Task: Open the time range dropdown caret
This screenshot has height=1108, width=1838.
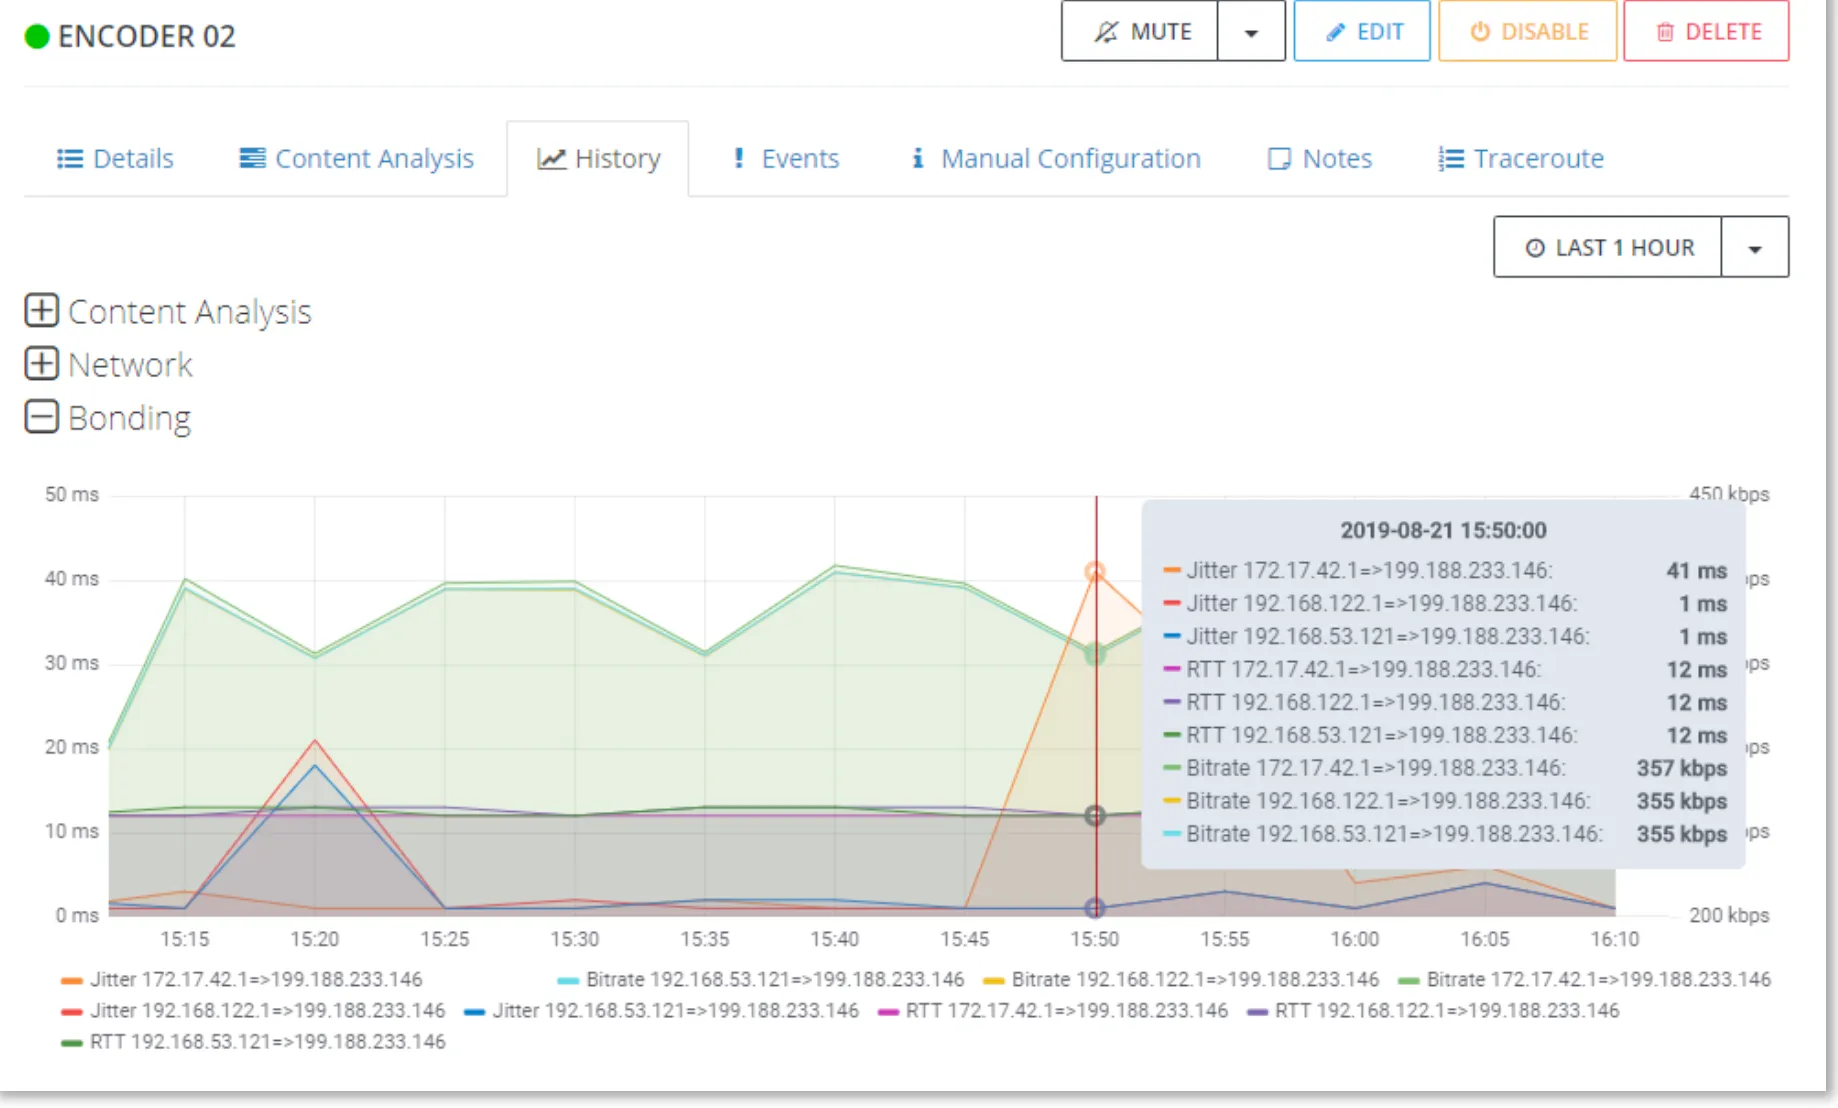Action: click(x=1755, y=247)
